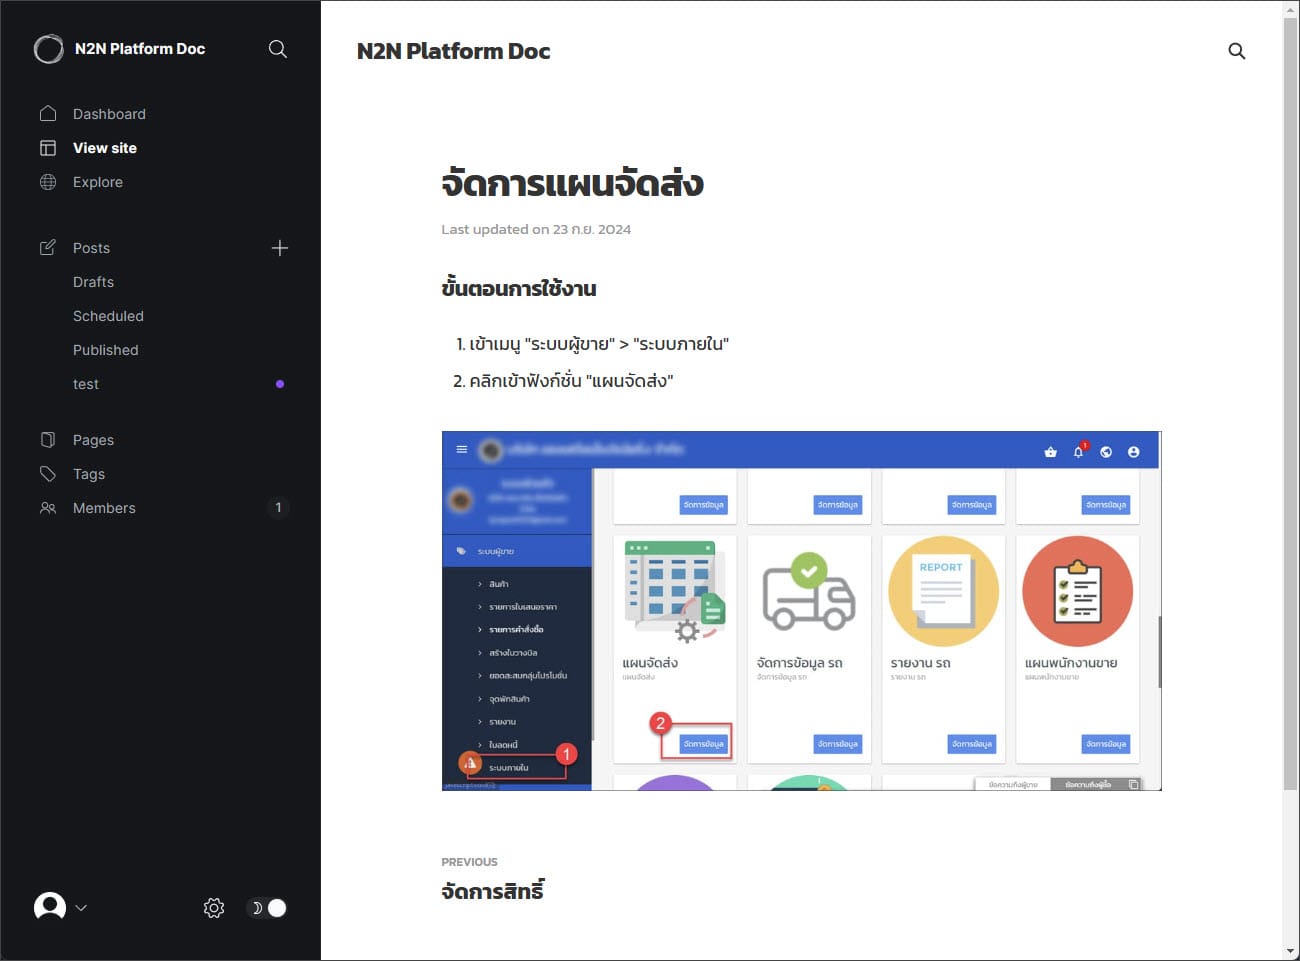Select View site in sidebar
Viewport: 1300px width, 961px height.
(105, 148)
